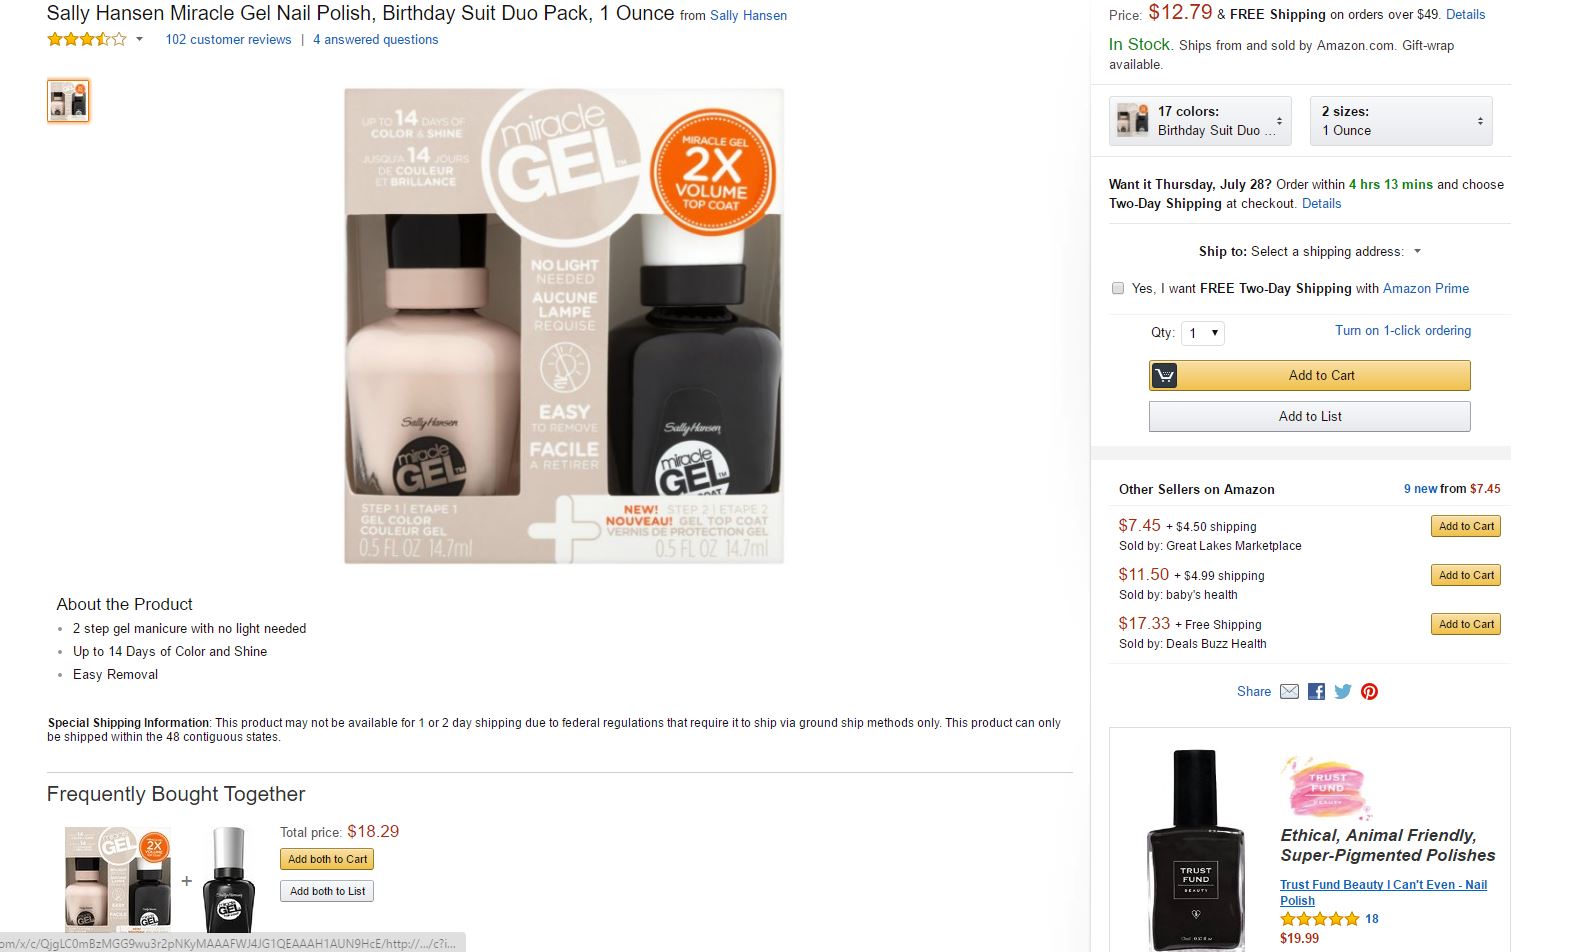Open 4 answered questions link
Screen dimensions: 1586x952
pyautogui.click(x=375, y=40)
